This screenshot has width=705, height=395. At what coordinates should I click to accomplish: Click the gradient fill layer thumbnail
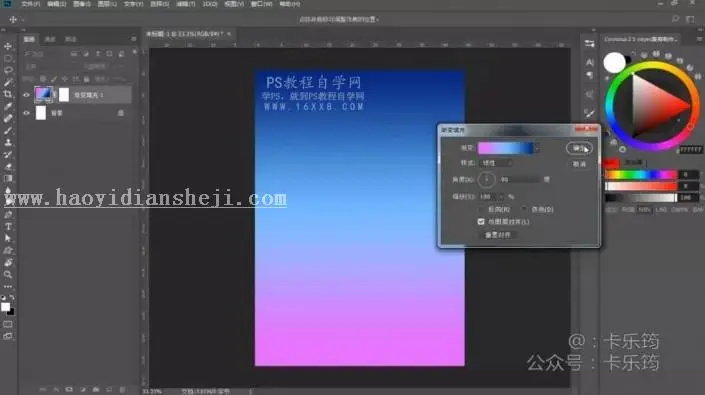pyautogui.click(x=43, y=95)
